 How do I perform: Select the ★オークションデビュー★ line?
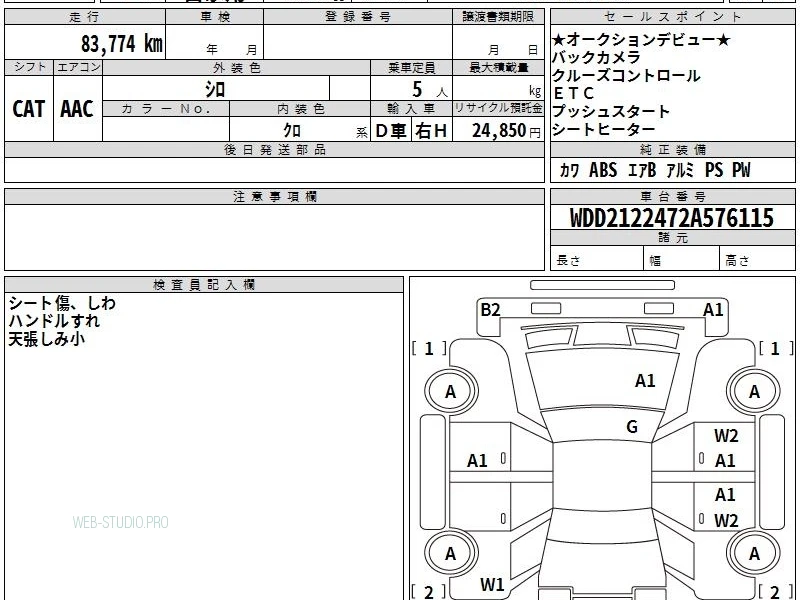point(641,39)
